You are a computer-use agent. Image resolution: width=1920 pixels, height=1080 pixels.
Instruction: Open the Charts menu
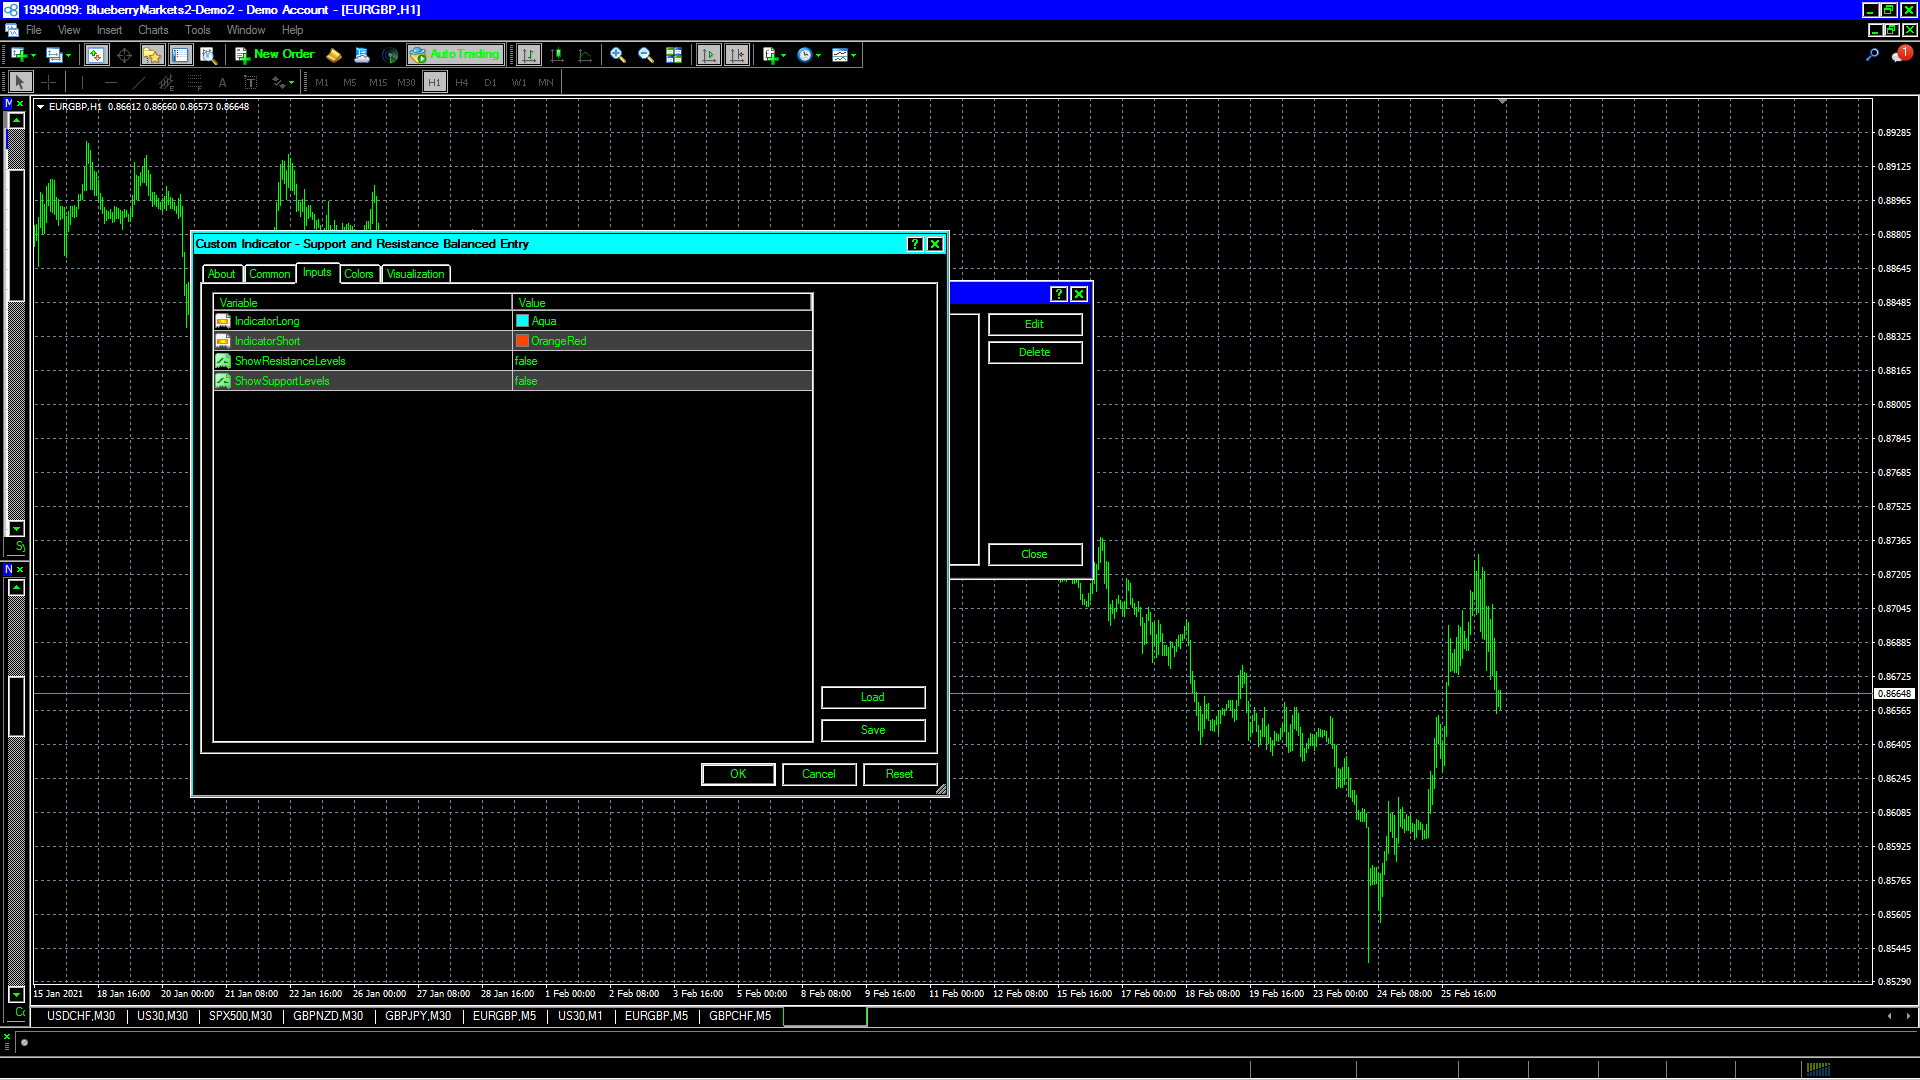click(153, 30)
